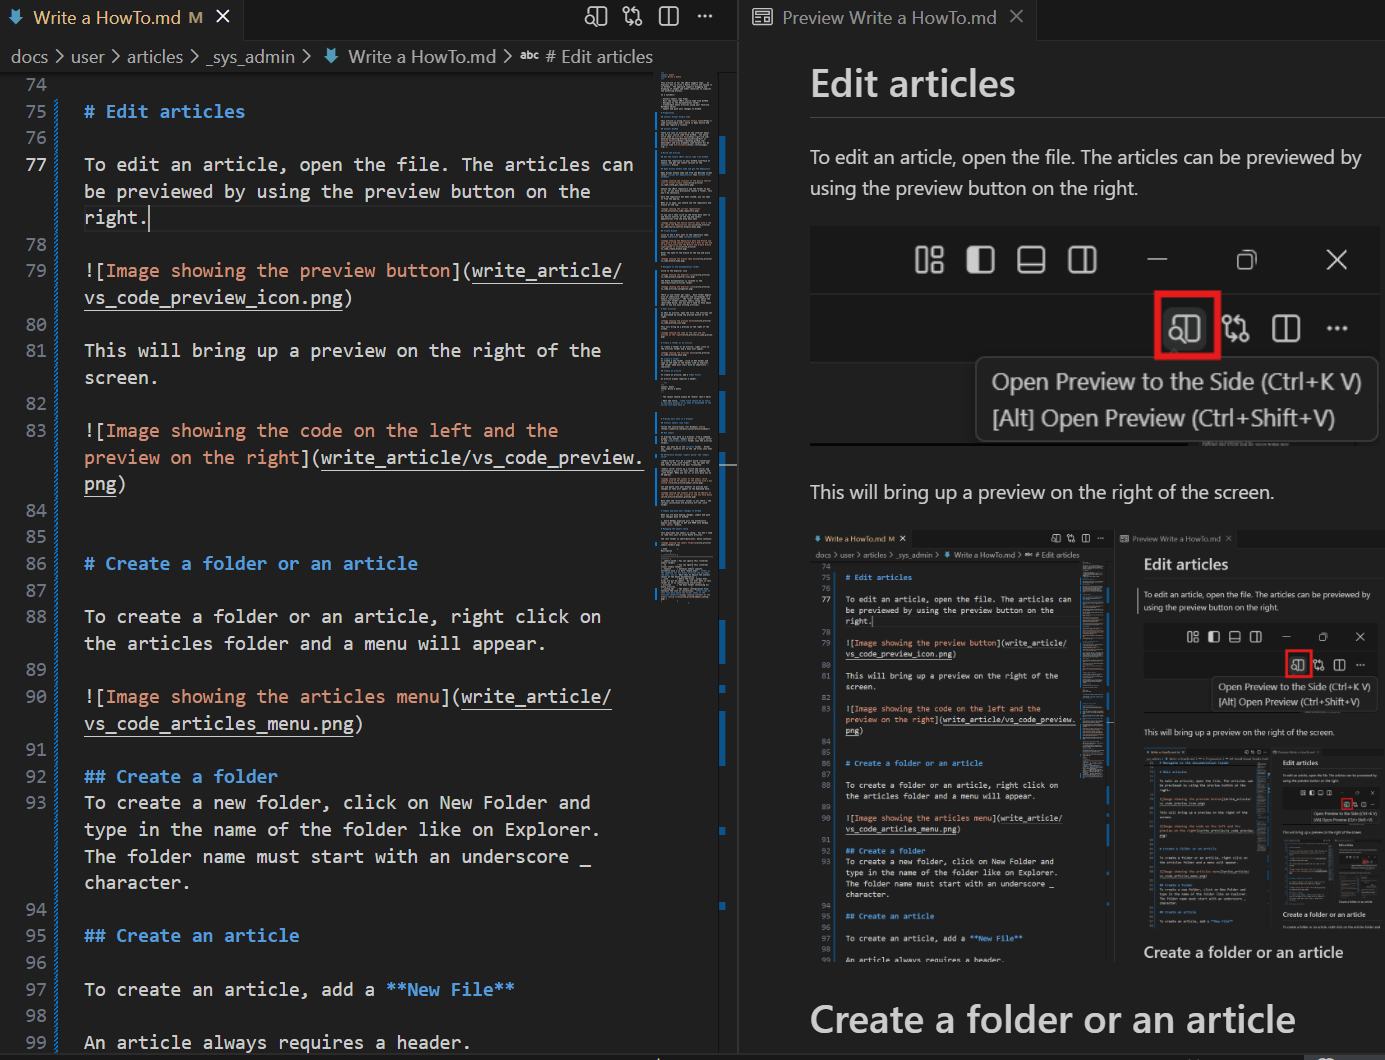Open the _sys_admin breadcrumb dropdown
The image size is (1385, 1060).
251,56
